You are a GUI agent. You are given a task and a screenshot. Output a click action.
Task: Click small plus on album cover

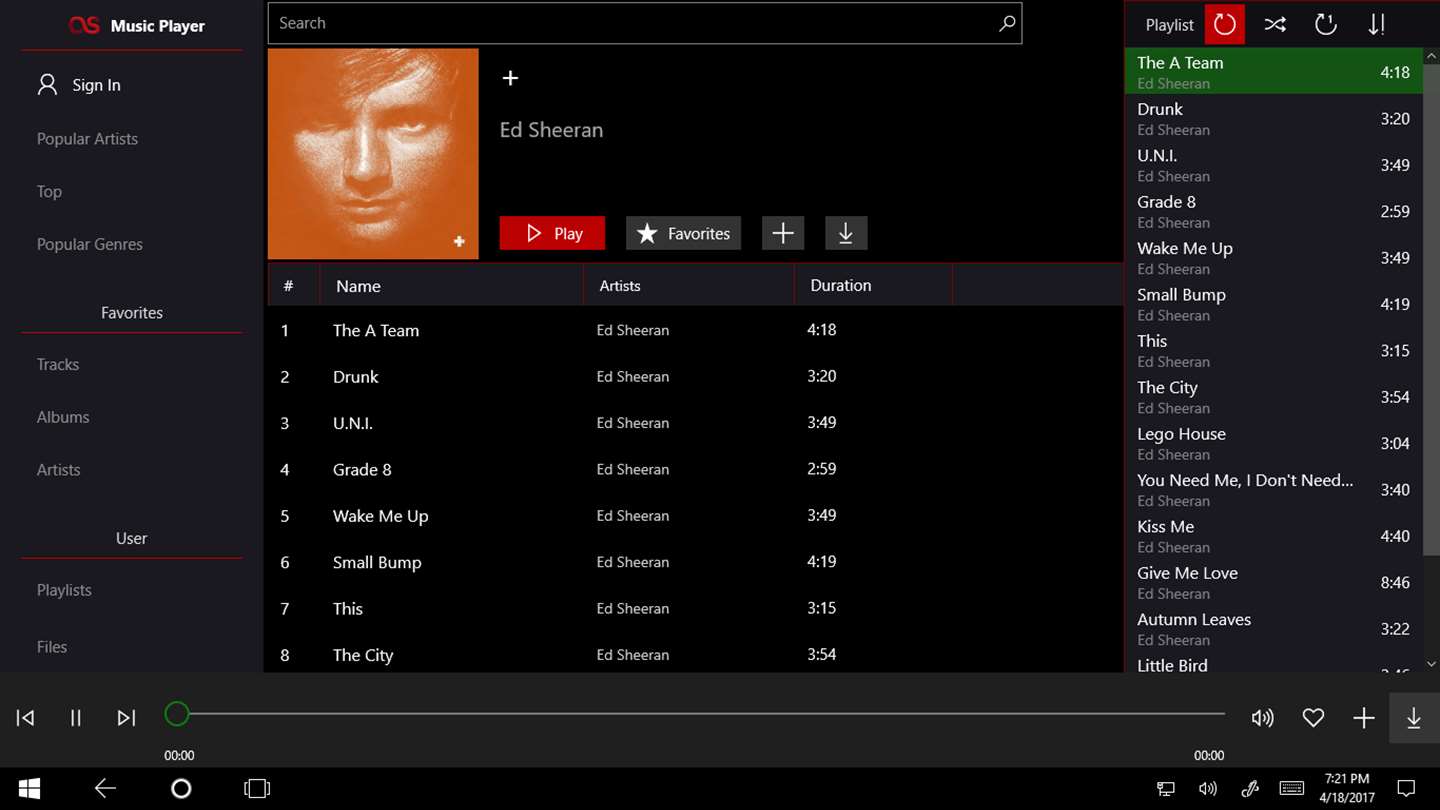[x=459, y=241]
